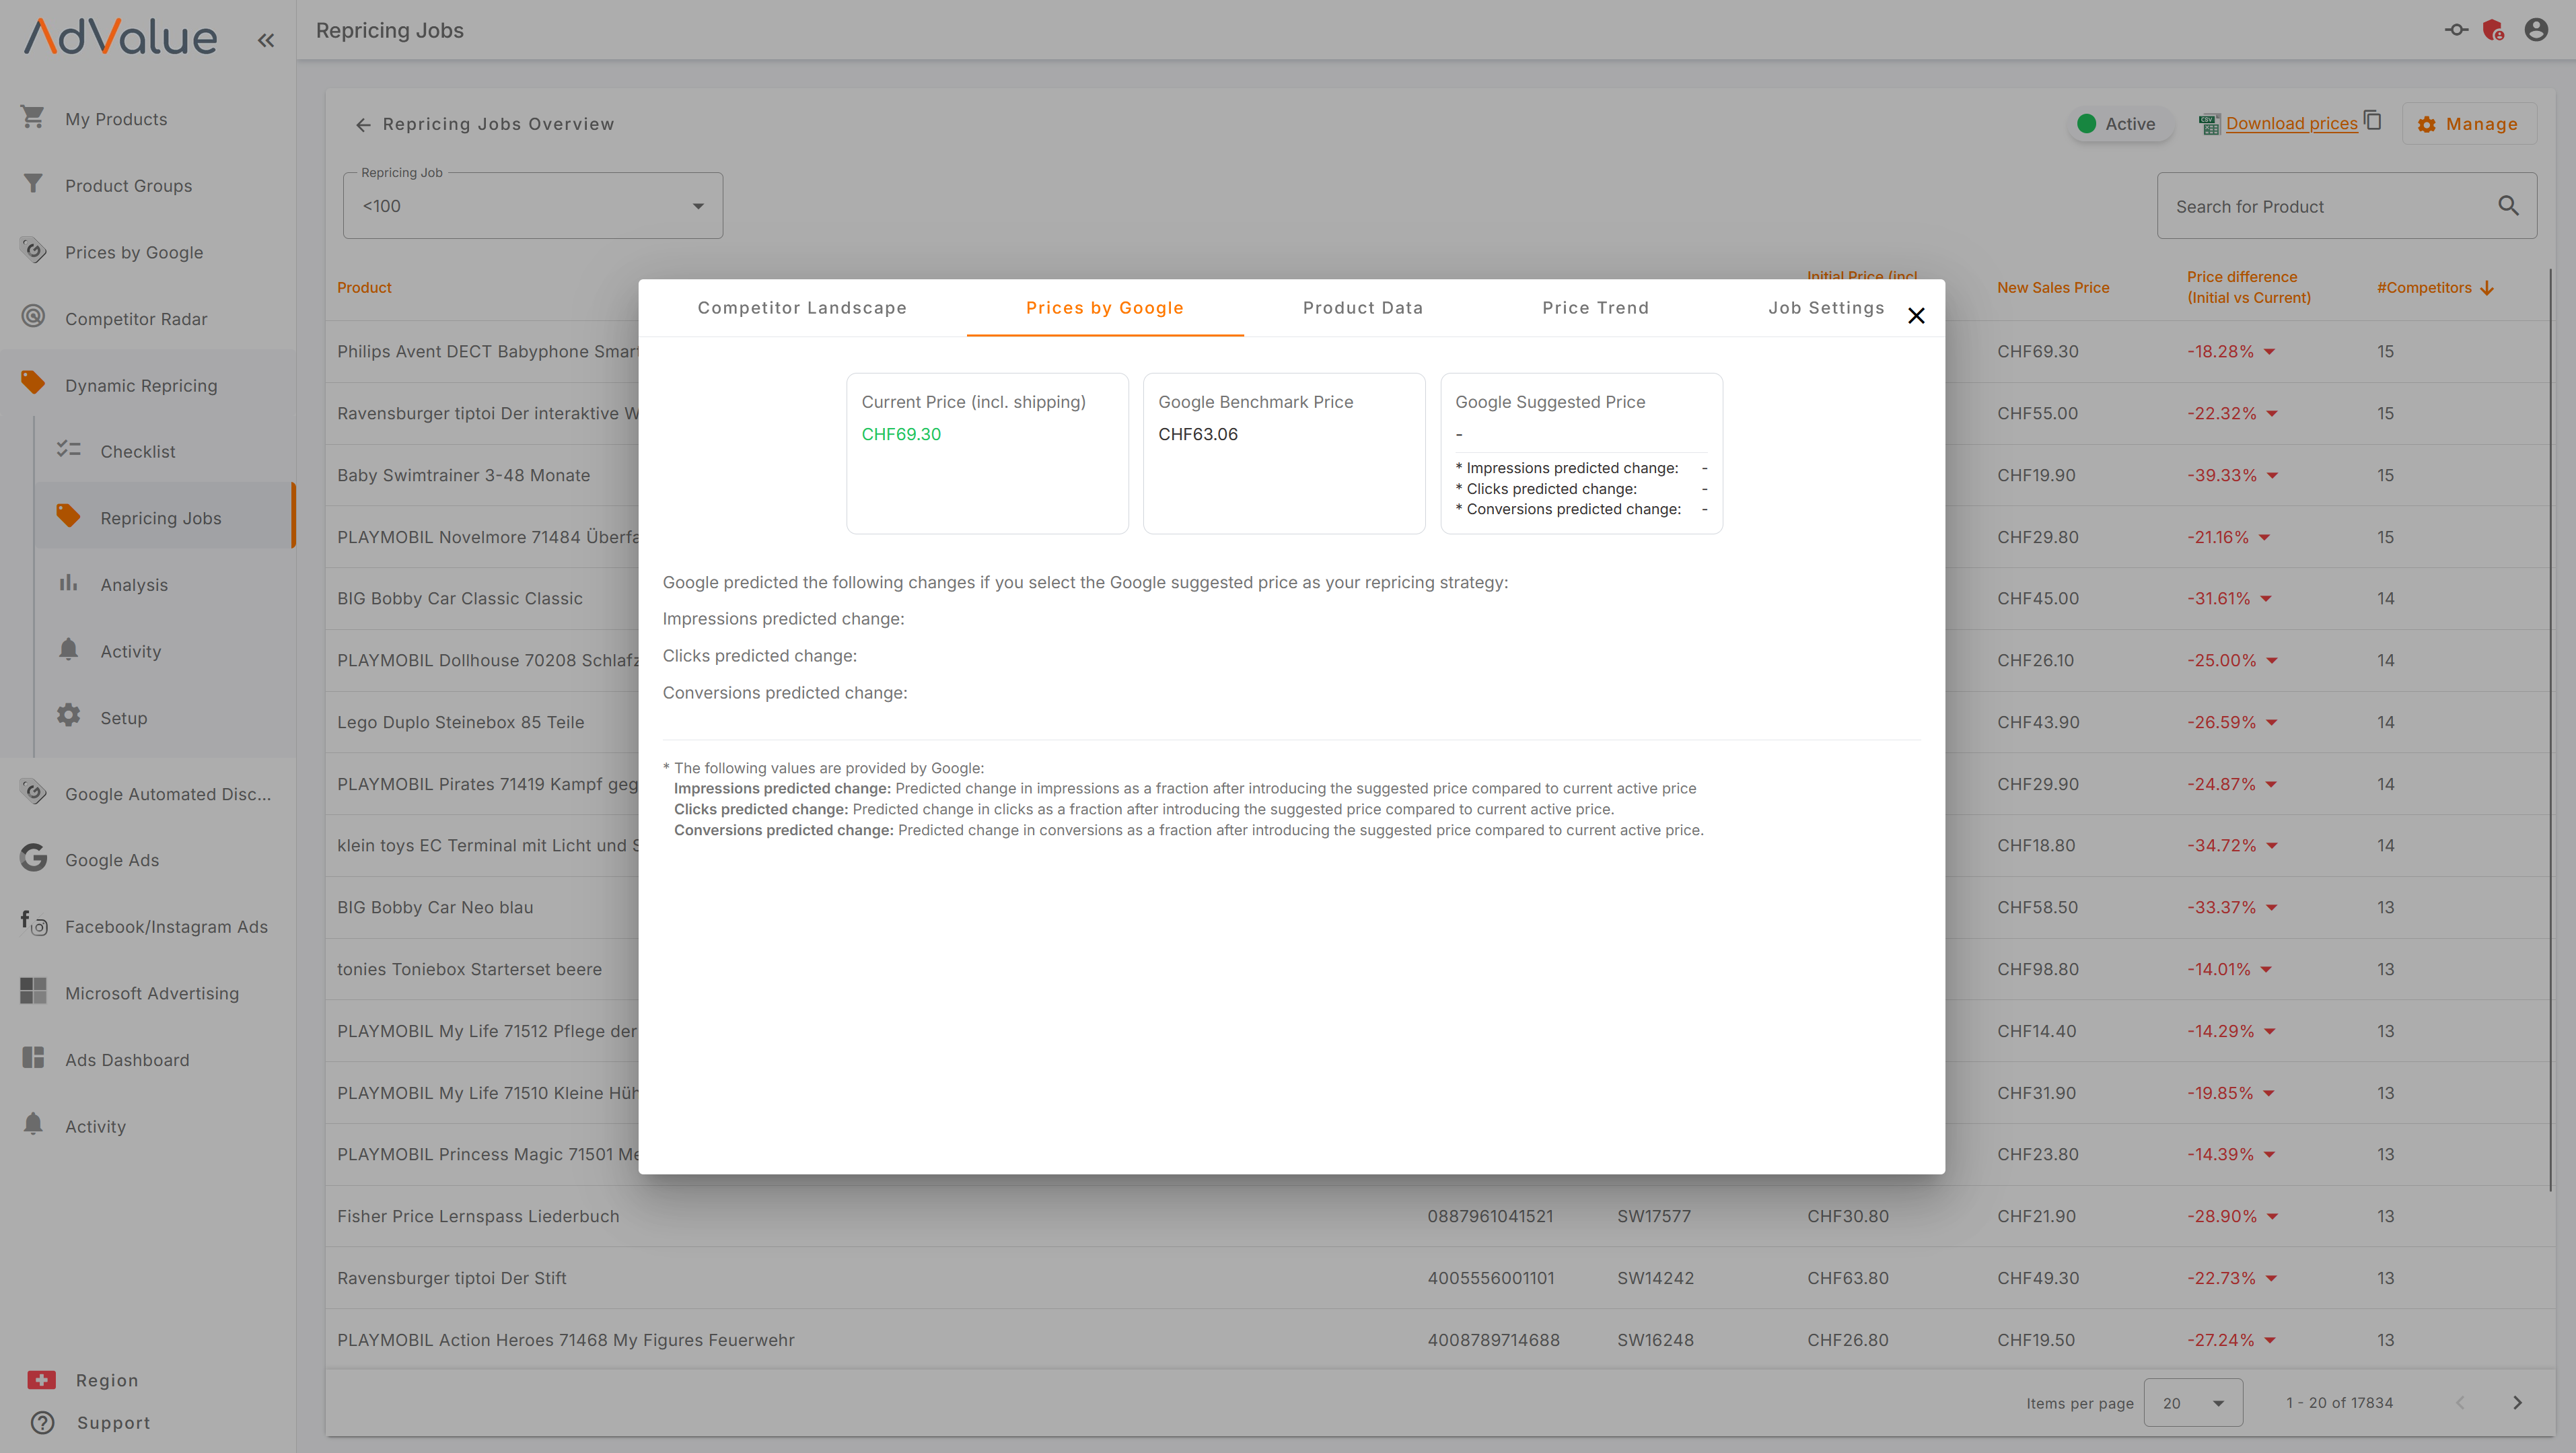2576x1453 pixels.
Task: Switch to Price Trend tab
Action: point(1595,308)
